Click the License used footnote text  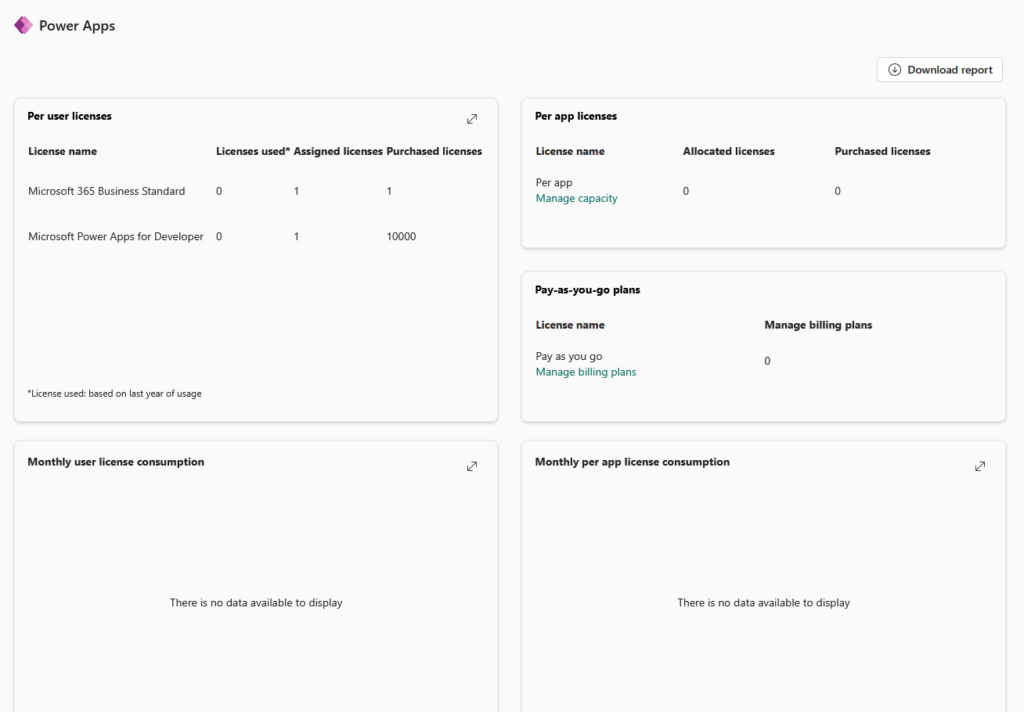[114, 394]
